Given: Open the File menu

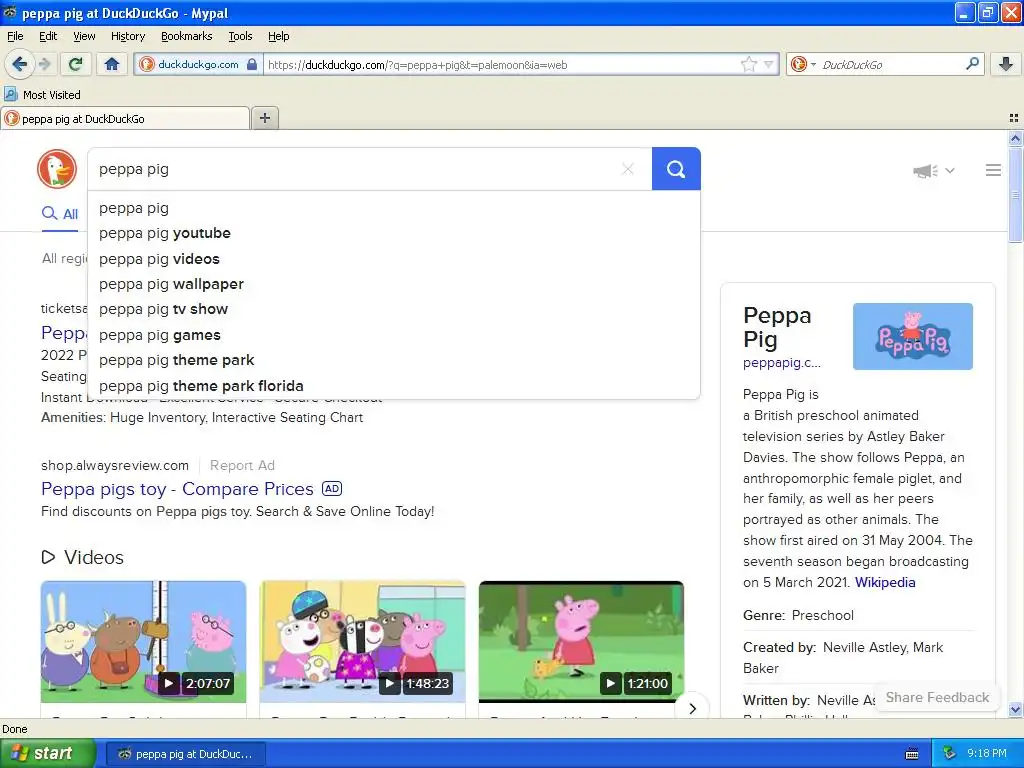Looking at the screenshot, I should tap(15, 36).
